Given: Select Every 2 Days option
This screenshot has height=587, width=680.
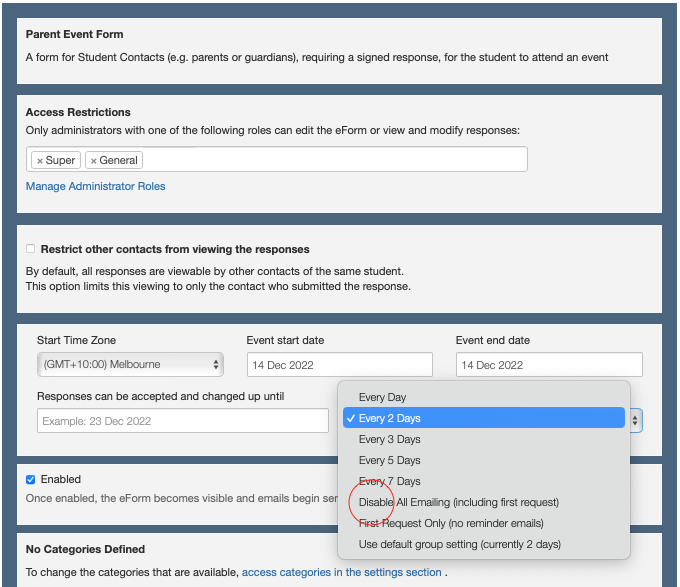Looking at the screenshot, I should click(x=389, y=418).
